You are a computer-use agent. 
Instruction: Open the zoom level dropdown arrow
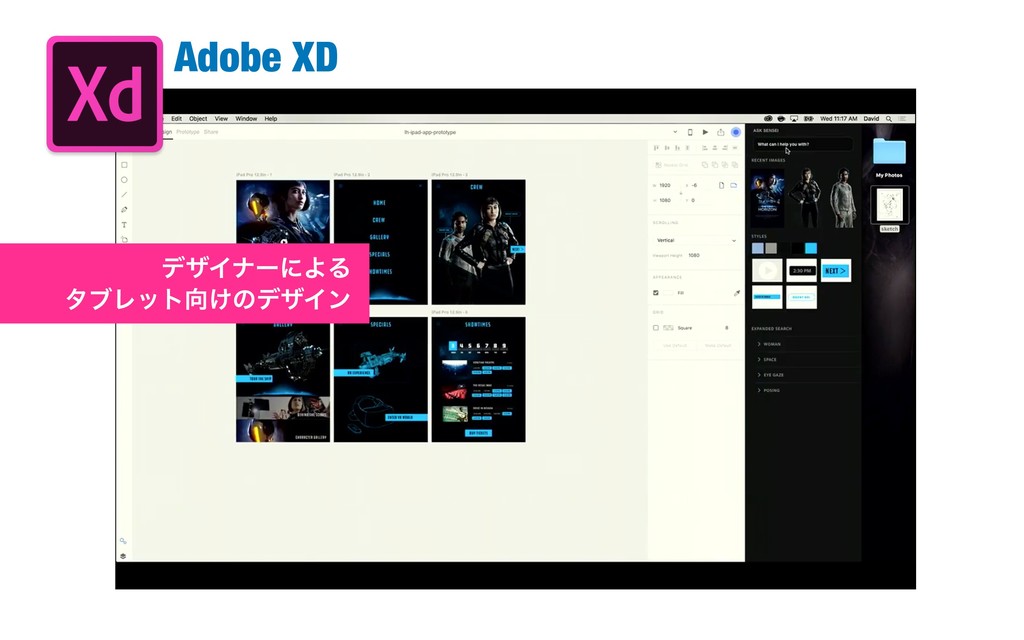[675, 132]
